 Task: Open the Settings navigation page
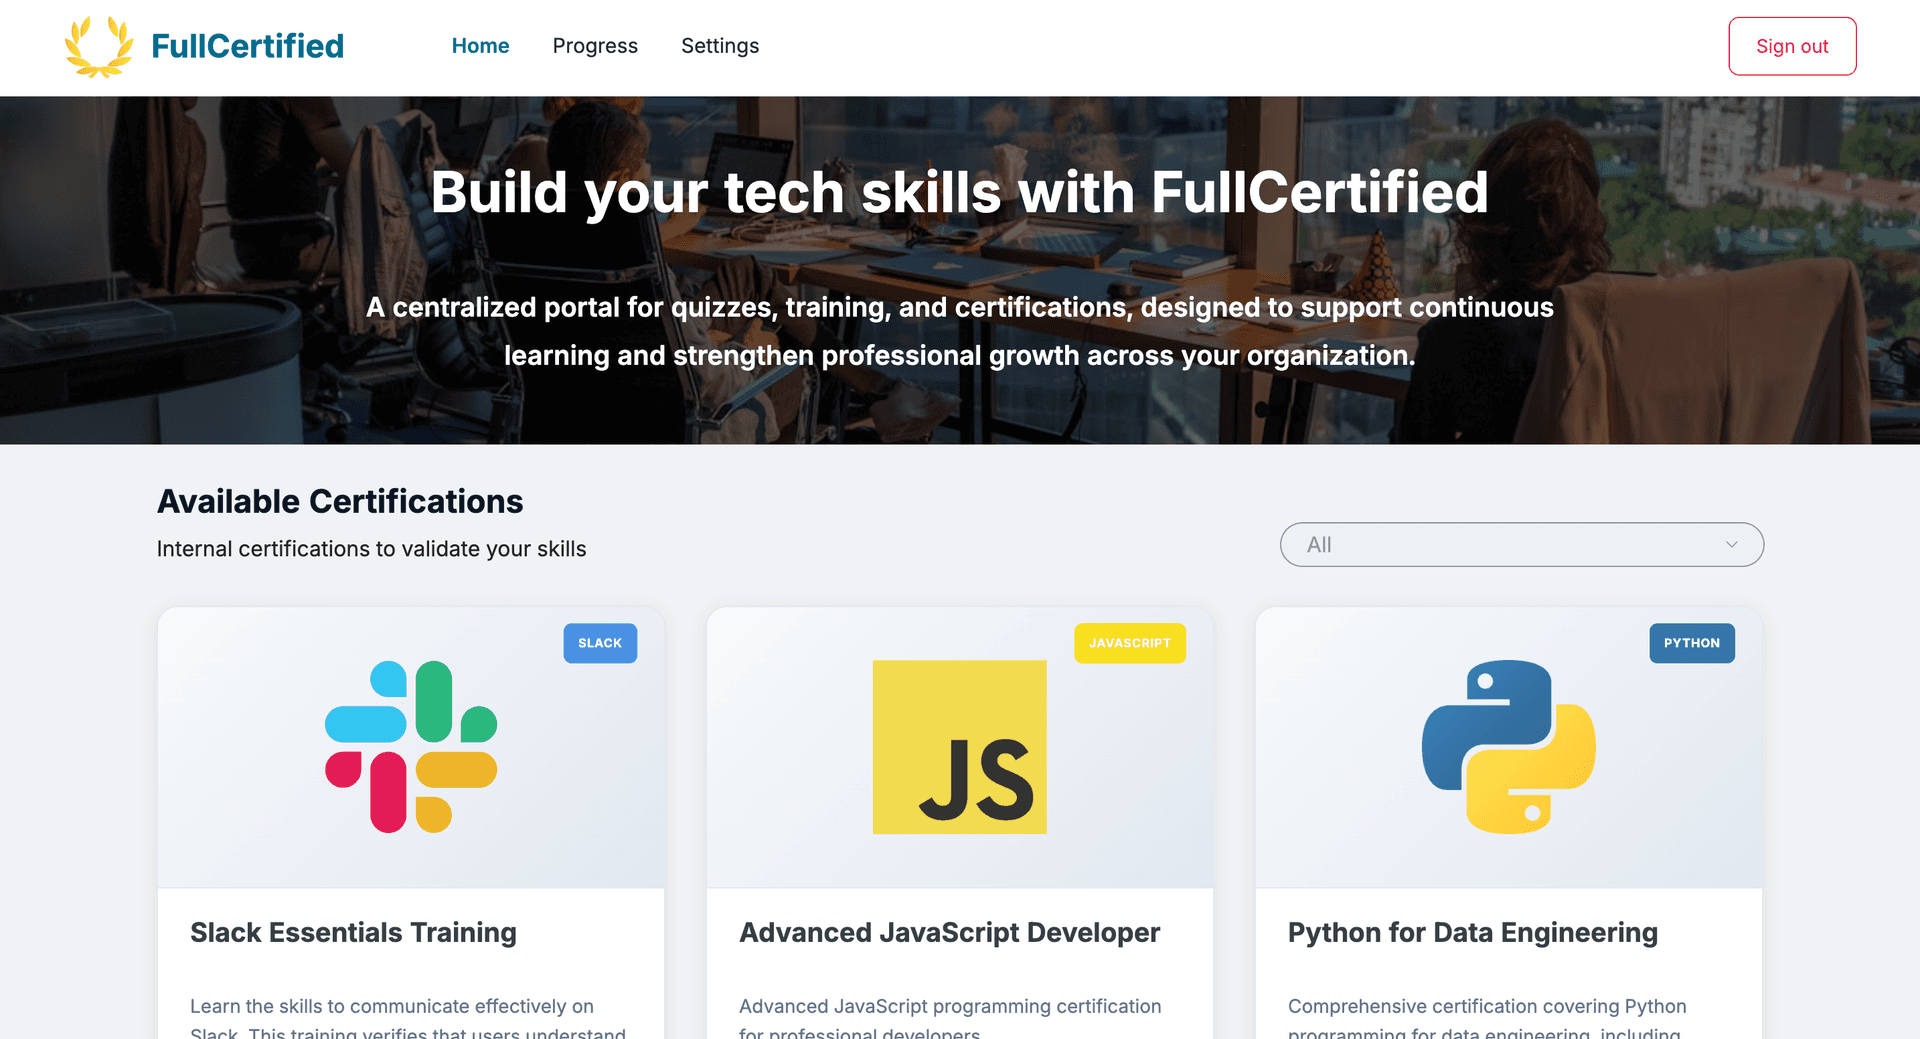pos(720,46)
